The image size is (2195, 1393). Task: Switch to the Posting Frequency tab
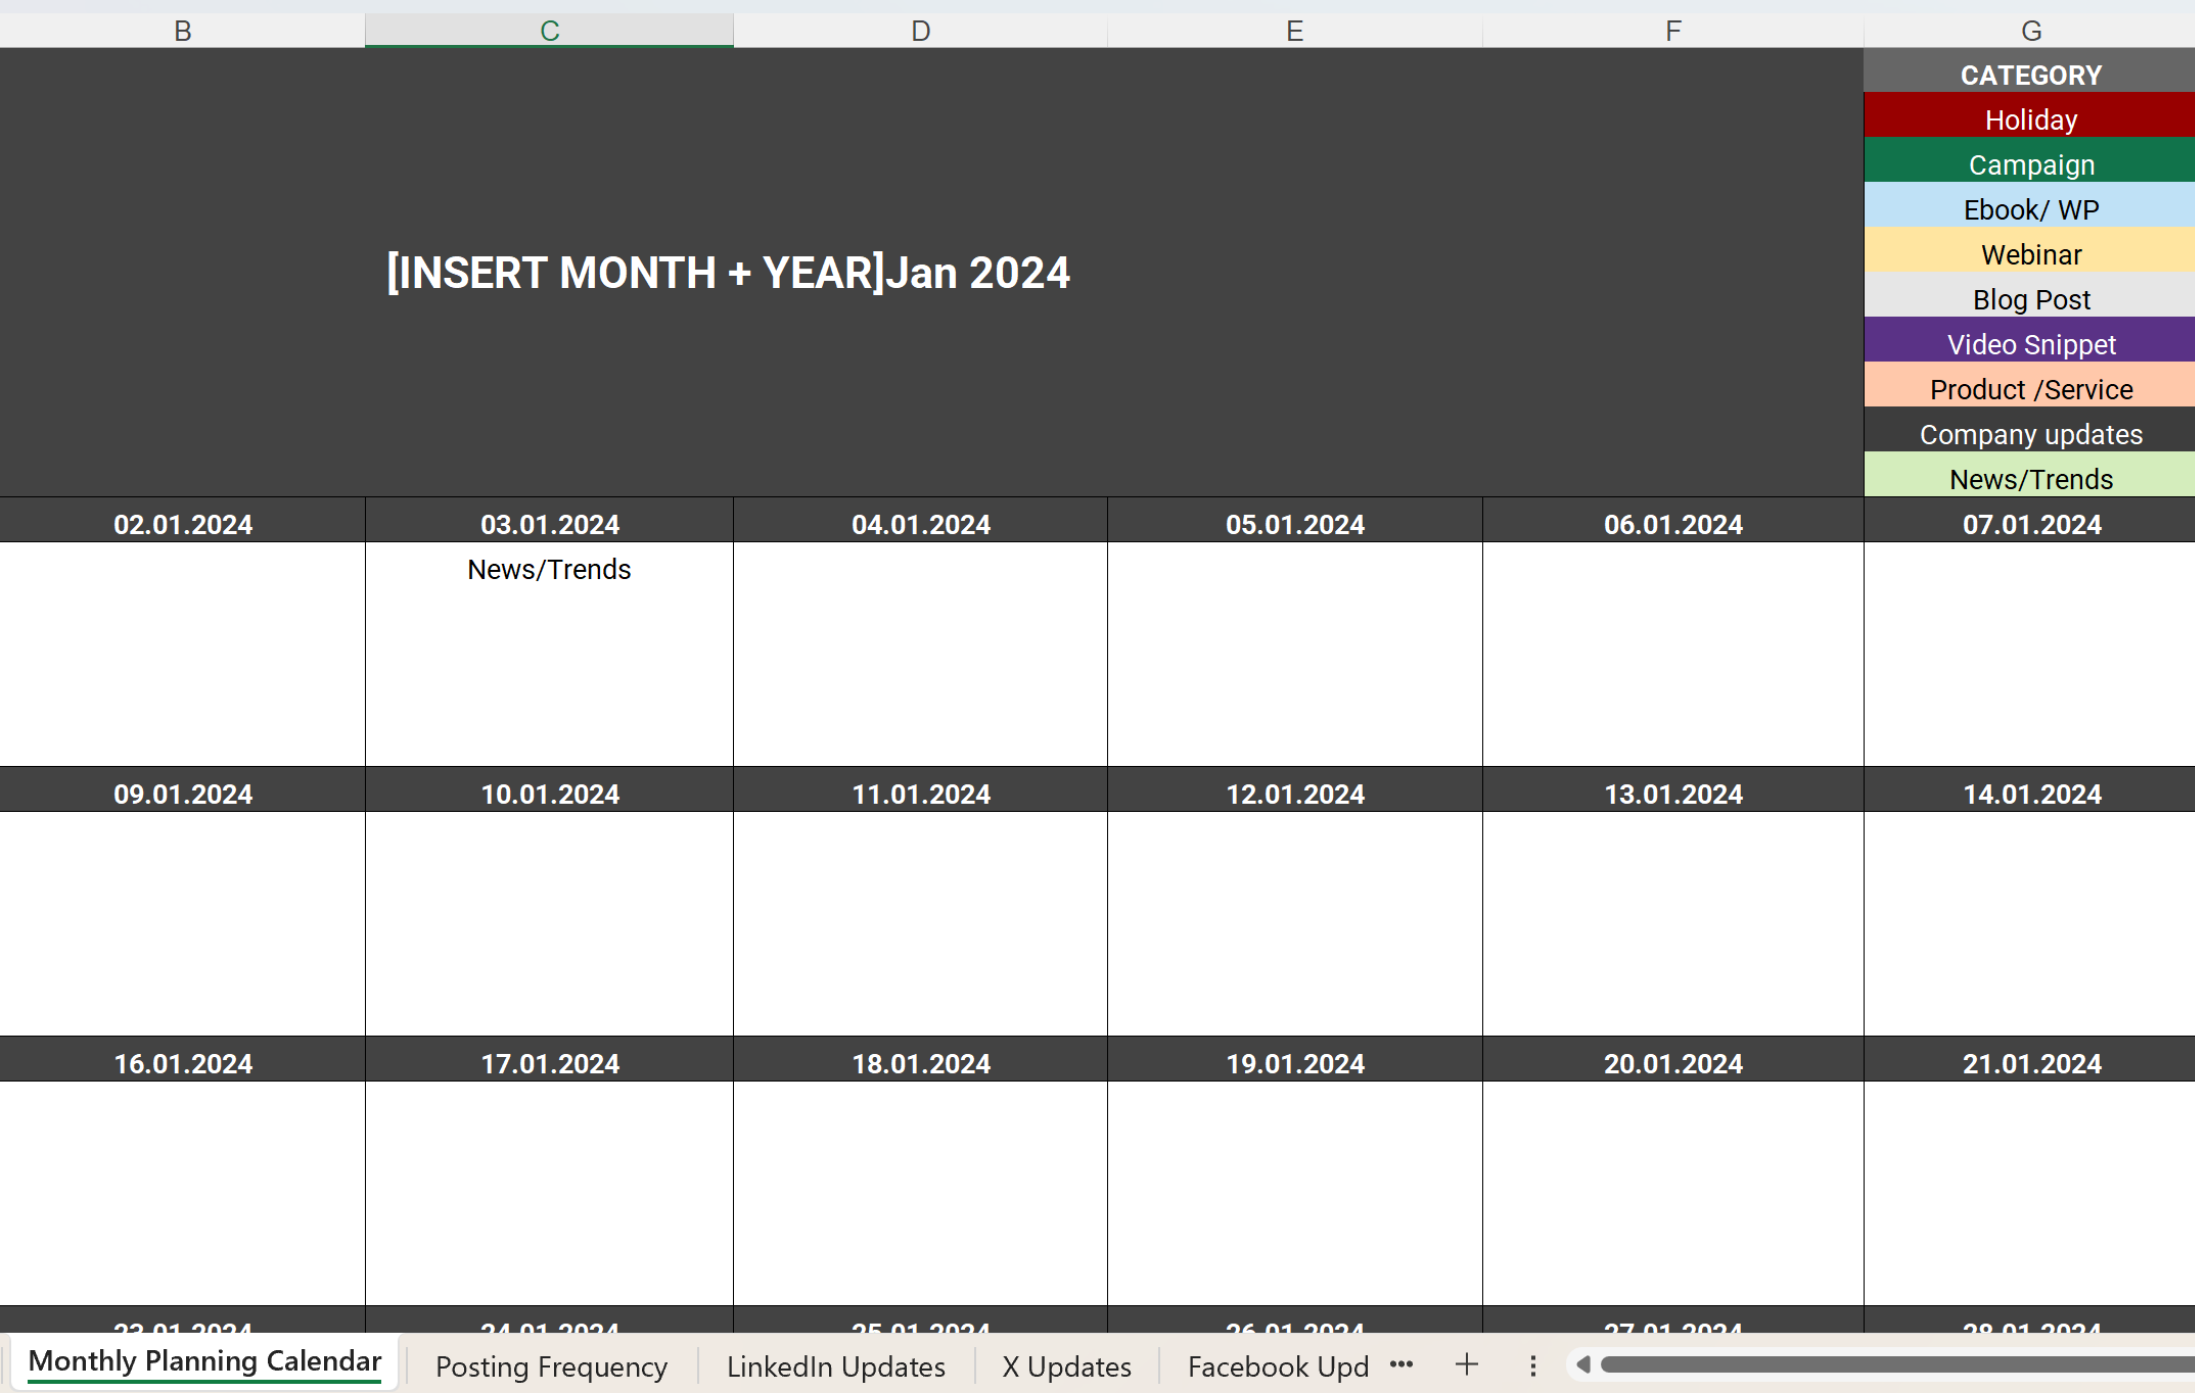pos(550,1366)
